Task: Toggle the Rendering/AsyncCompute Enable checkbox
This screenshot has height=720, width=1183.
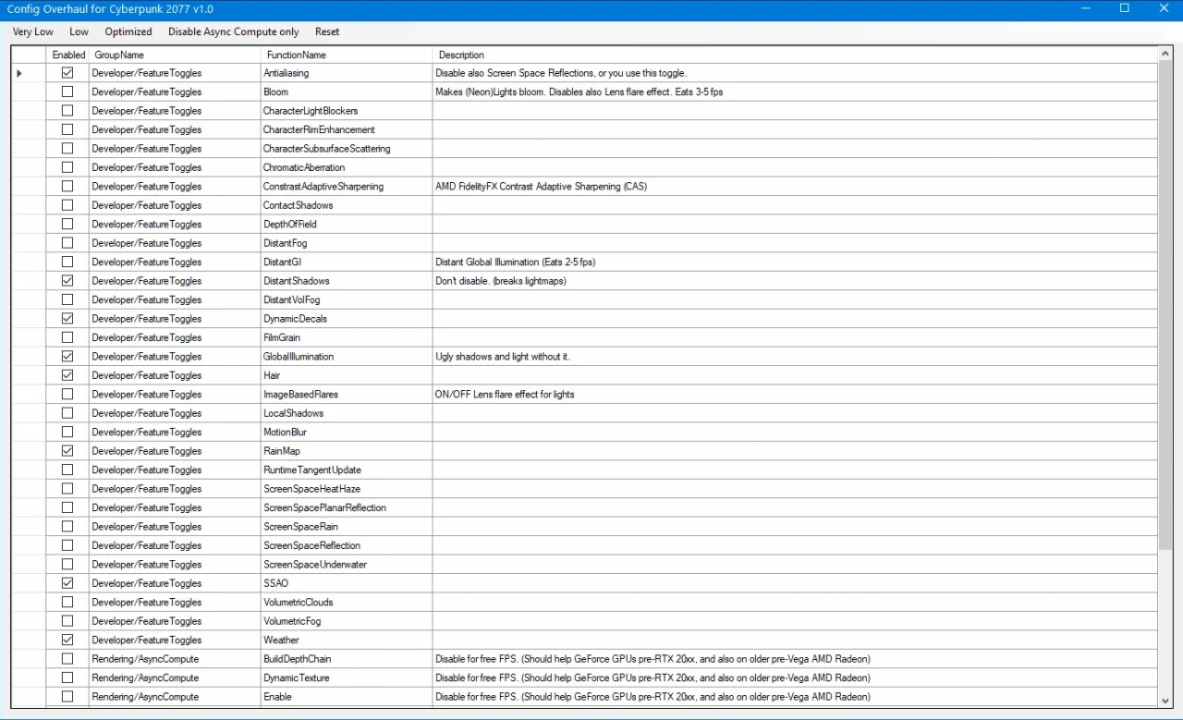Action: [67, 697]
